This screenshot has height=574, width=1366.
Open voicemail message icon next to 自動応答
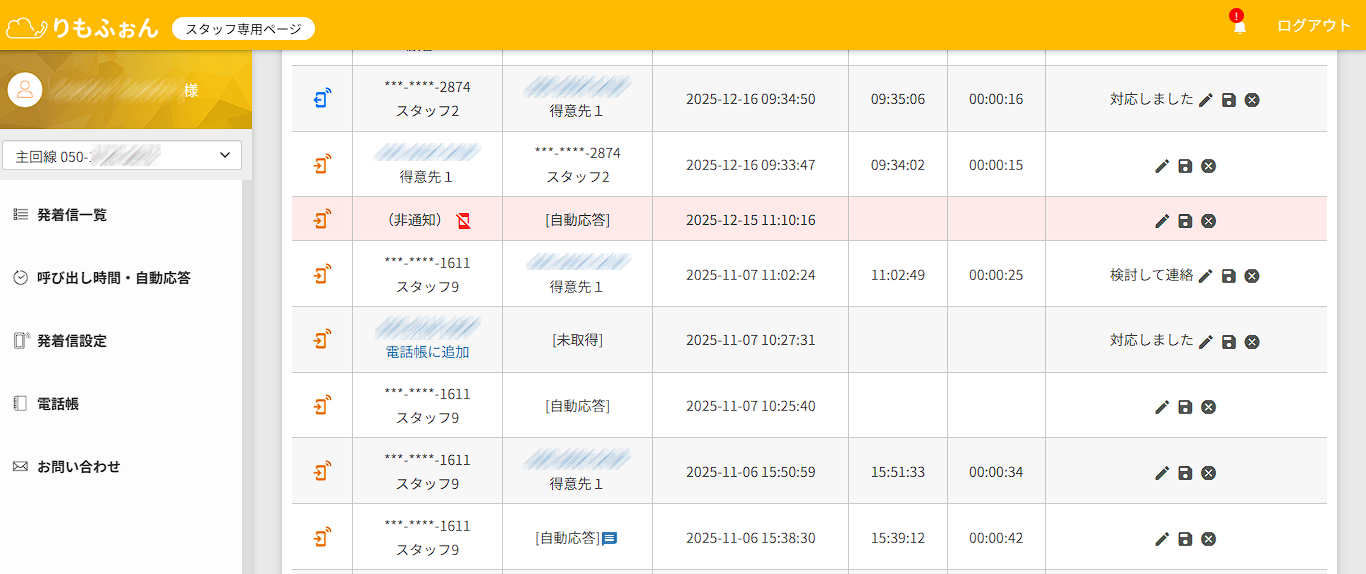tap(609, 539)
